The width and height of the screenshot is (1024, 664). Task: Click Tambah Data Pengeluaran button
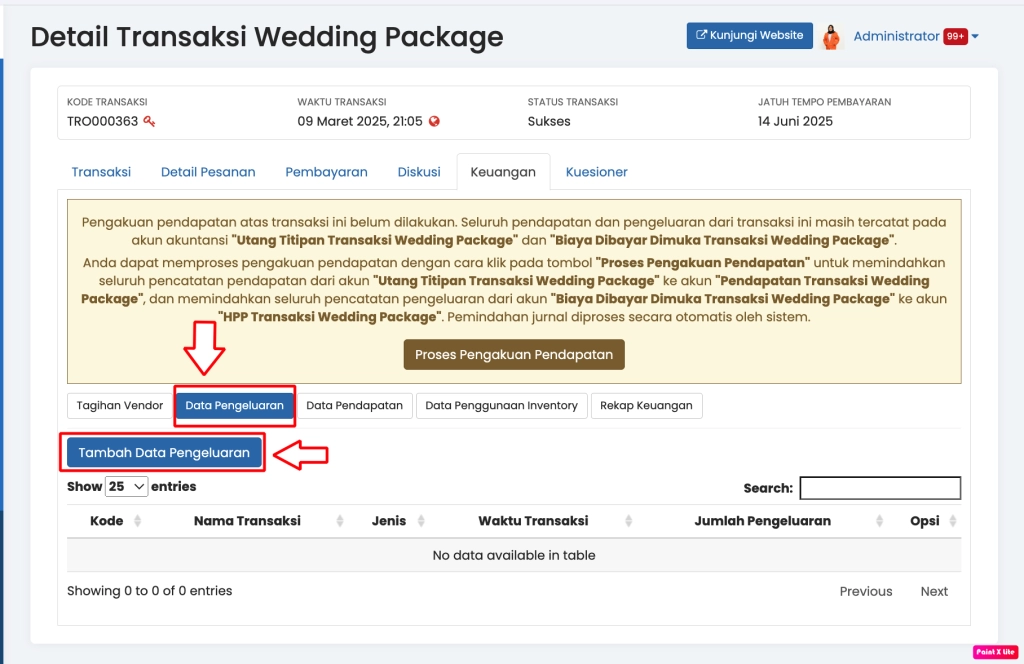[x=164, y=453]
